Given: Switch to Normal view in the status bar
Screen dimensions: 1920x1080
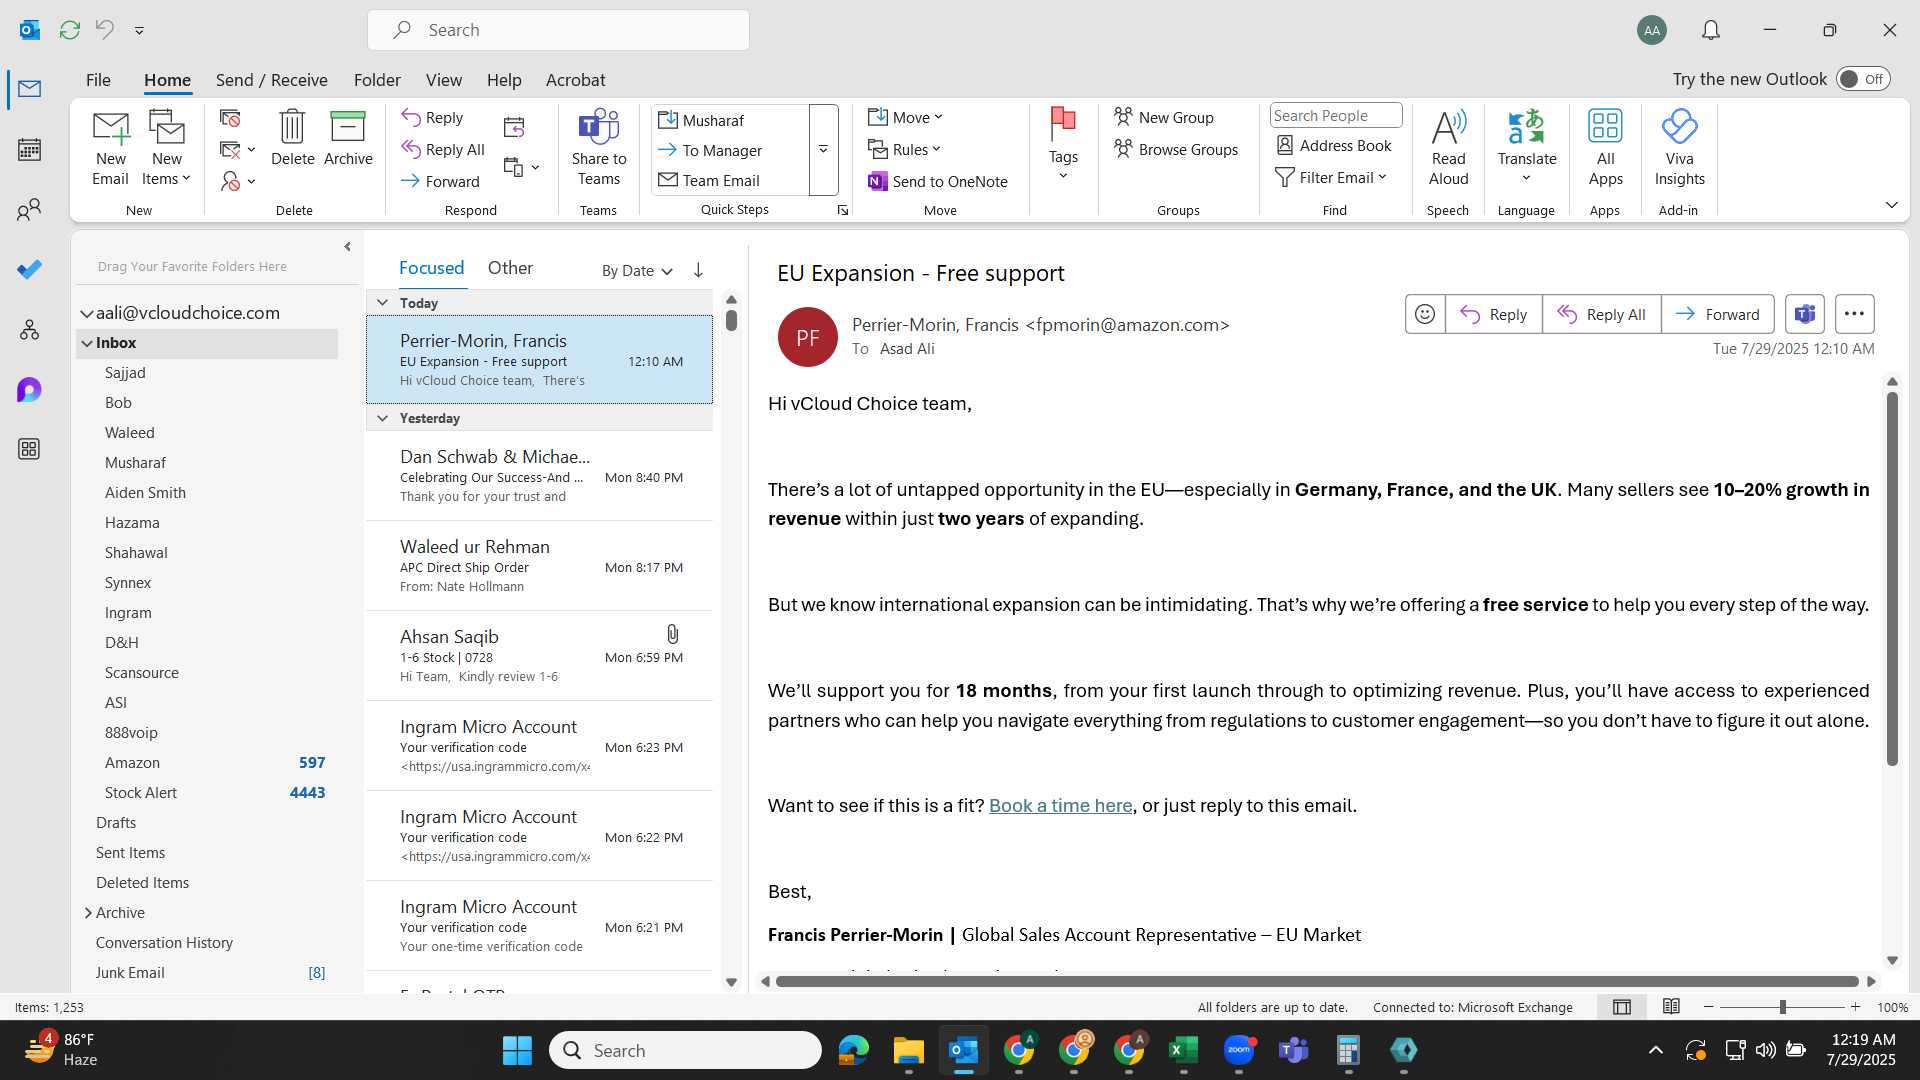Looking at the screenshot, I should coord(1622,1007).
